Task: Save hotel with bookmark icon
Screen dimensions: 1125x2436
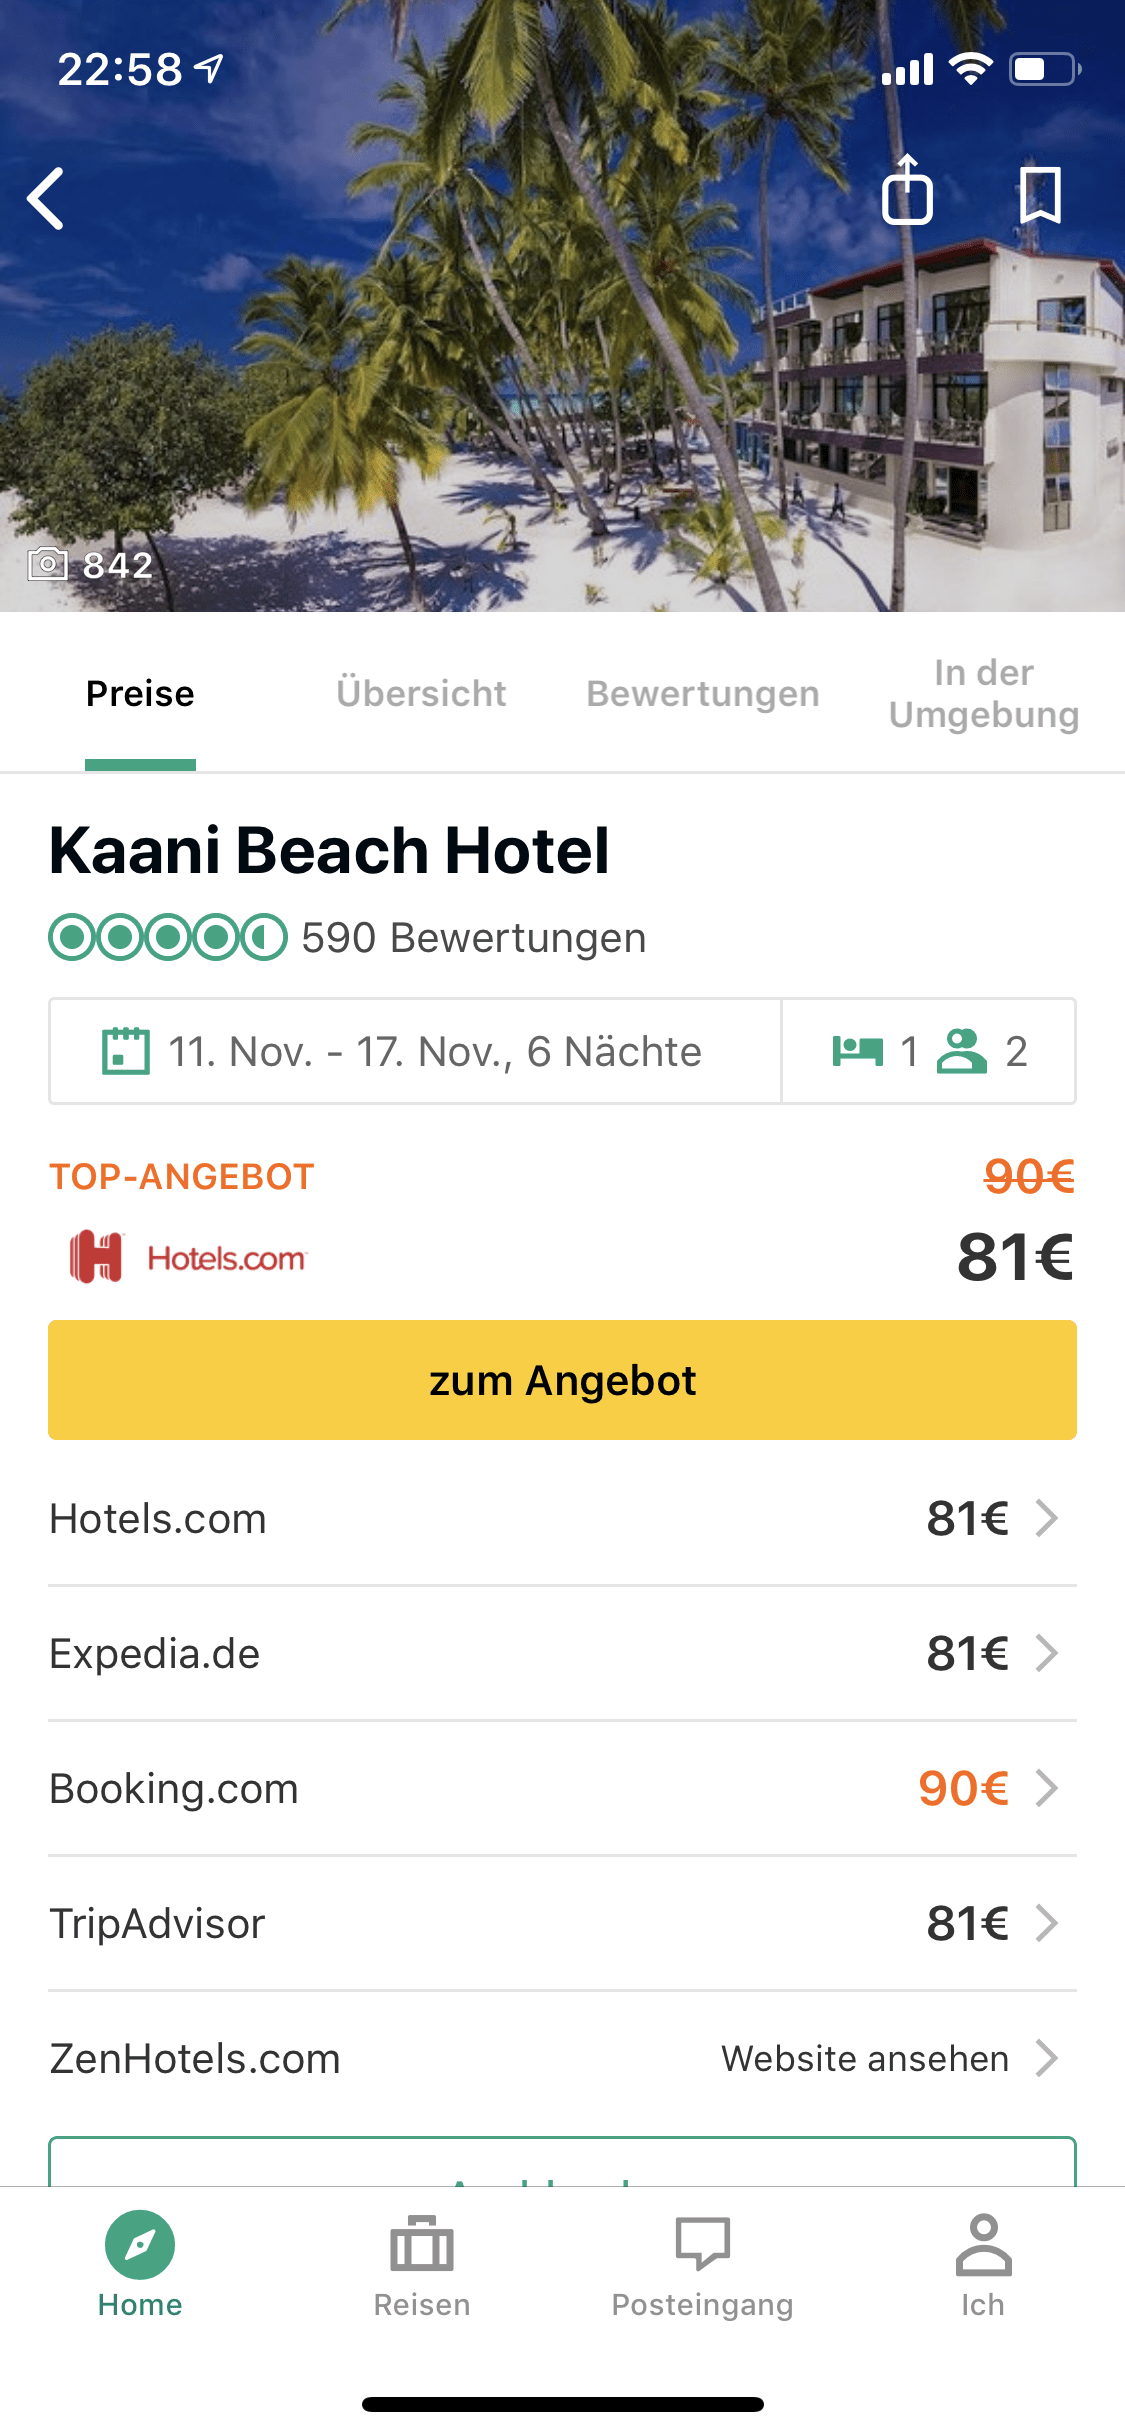Action: pos(1040,194)
